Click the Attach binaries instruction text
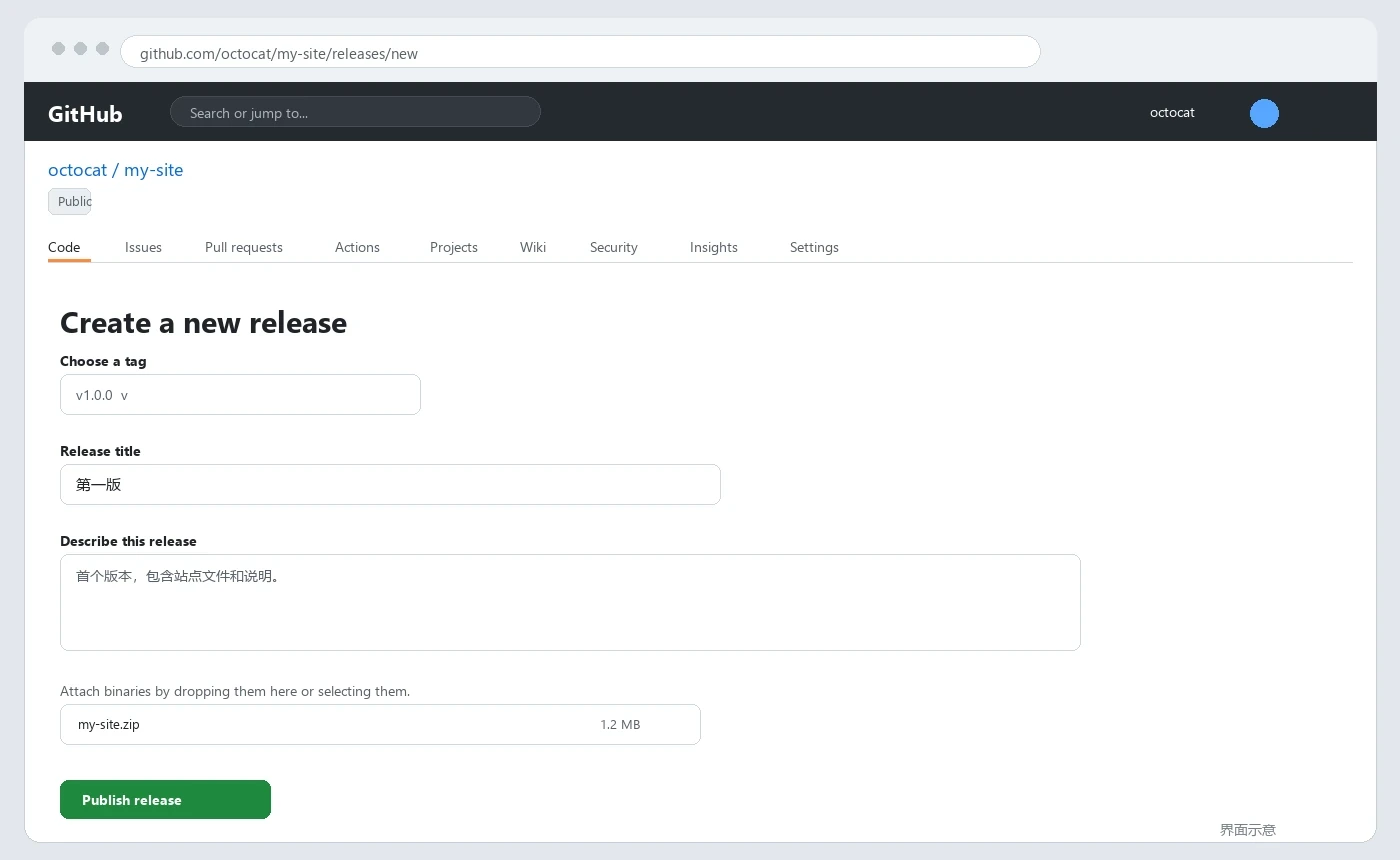 pyautogui.click(x=235, y=691)
